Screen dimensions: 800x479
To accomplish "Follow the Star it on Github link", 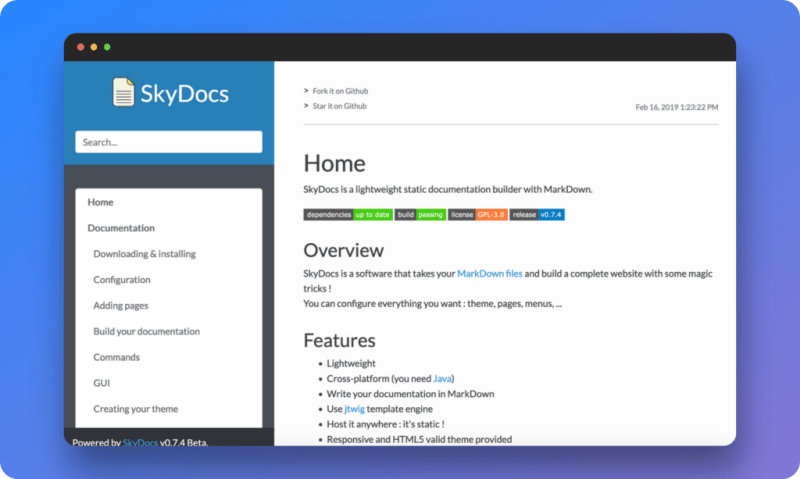I will pos(340,106).
